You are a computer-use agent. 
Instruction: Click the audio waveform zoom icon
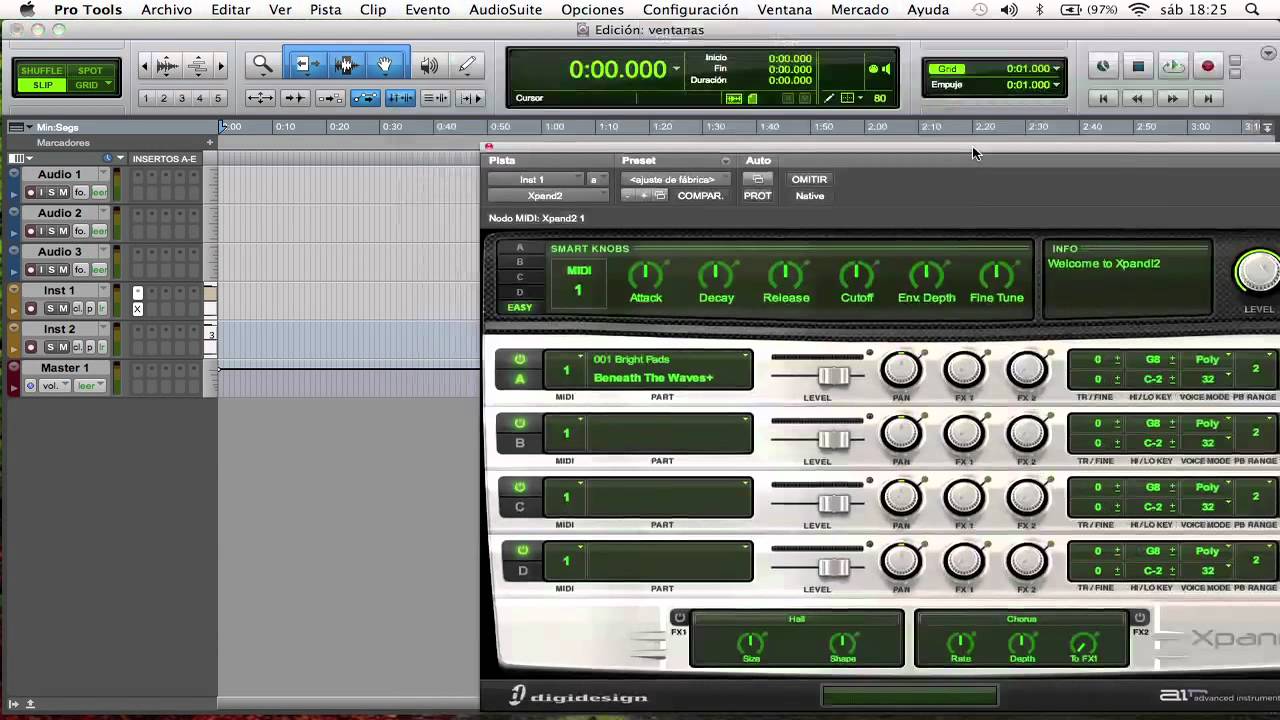point(168,67)
